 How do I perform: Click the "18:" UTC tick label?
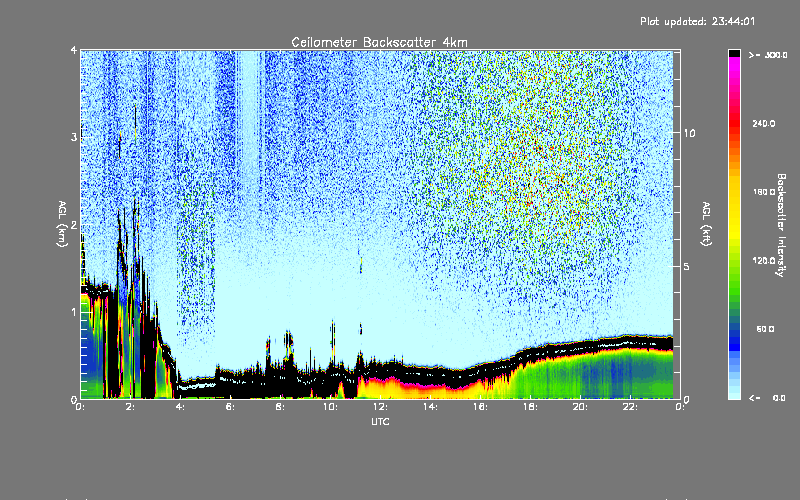click(x=530, y=407)
